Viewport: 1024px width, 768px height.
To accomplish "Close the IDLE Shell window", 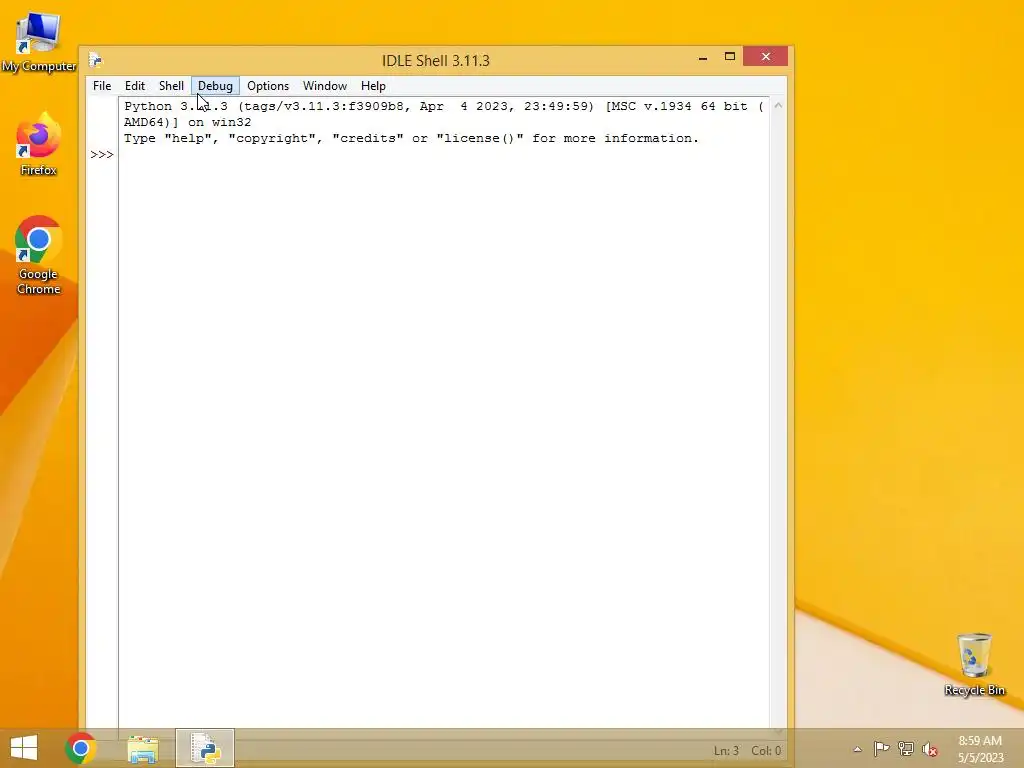I will pos(765,57).
